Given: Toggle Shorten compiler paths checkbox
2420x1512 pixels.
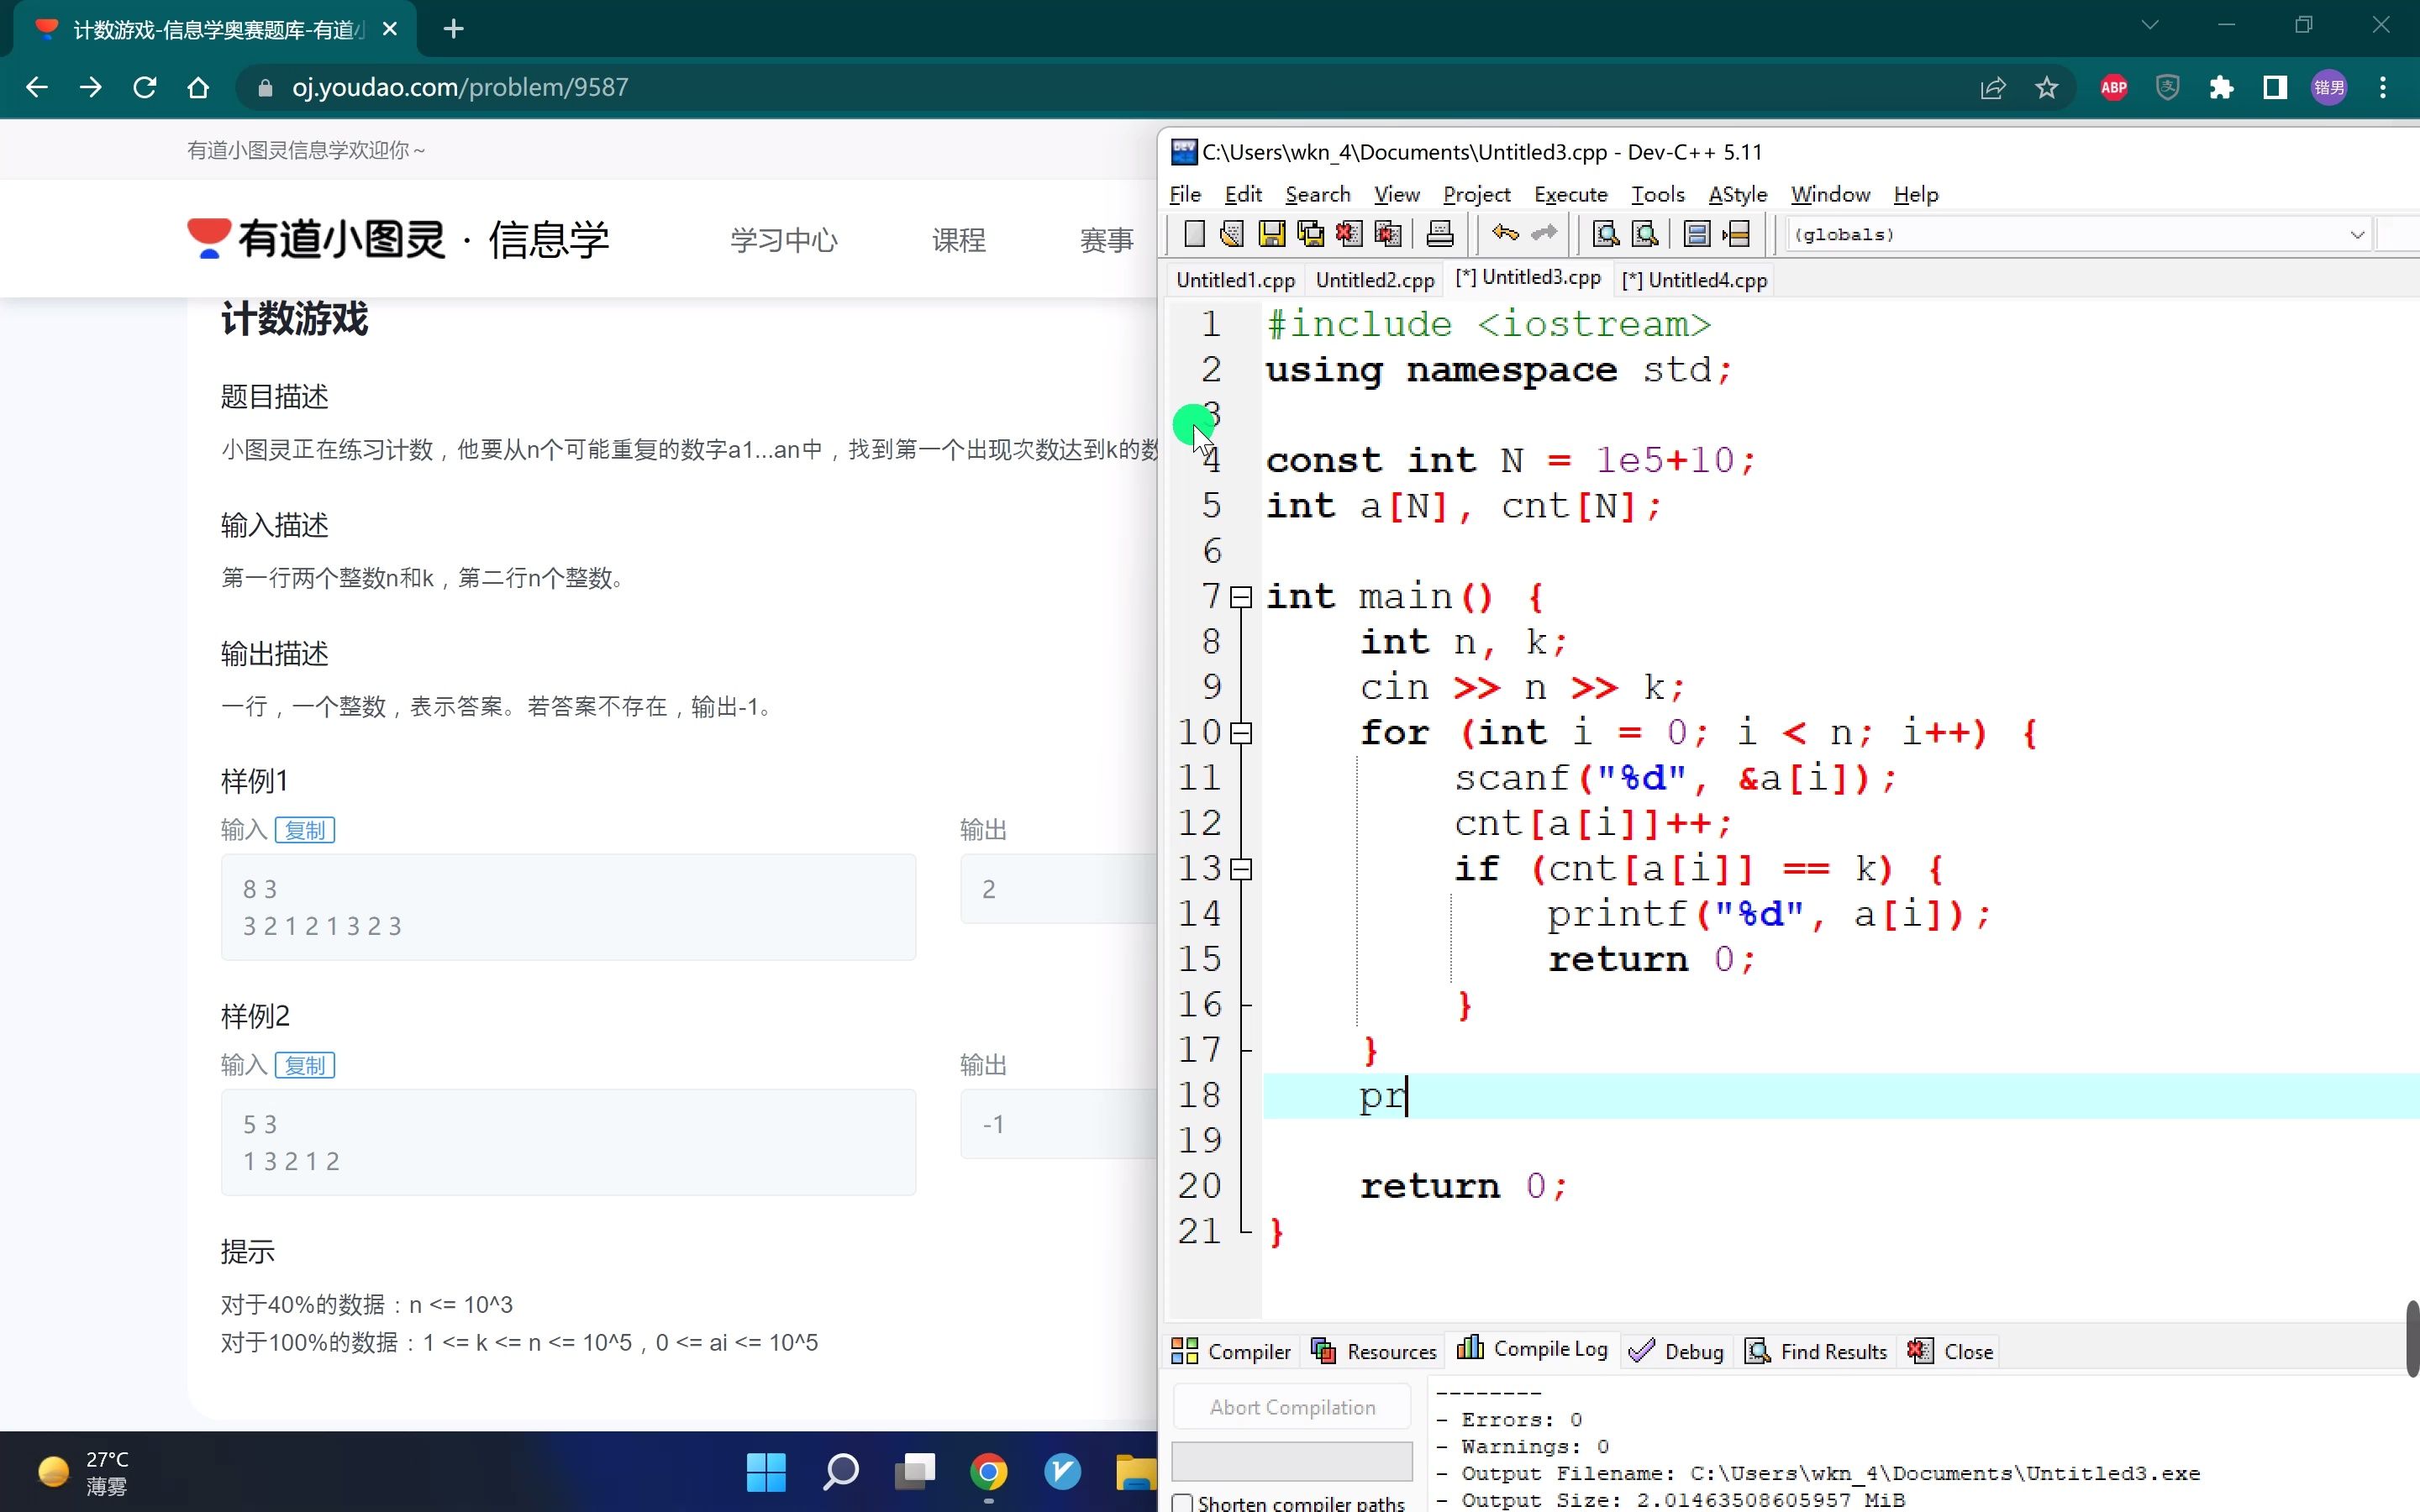Looking at the screenshot, I should (x=1183, y=1502).
